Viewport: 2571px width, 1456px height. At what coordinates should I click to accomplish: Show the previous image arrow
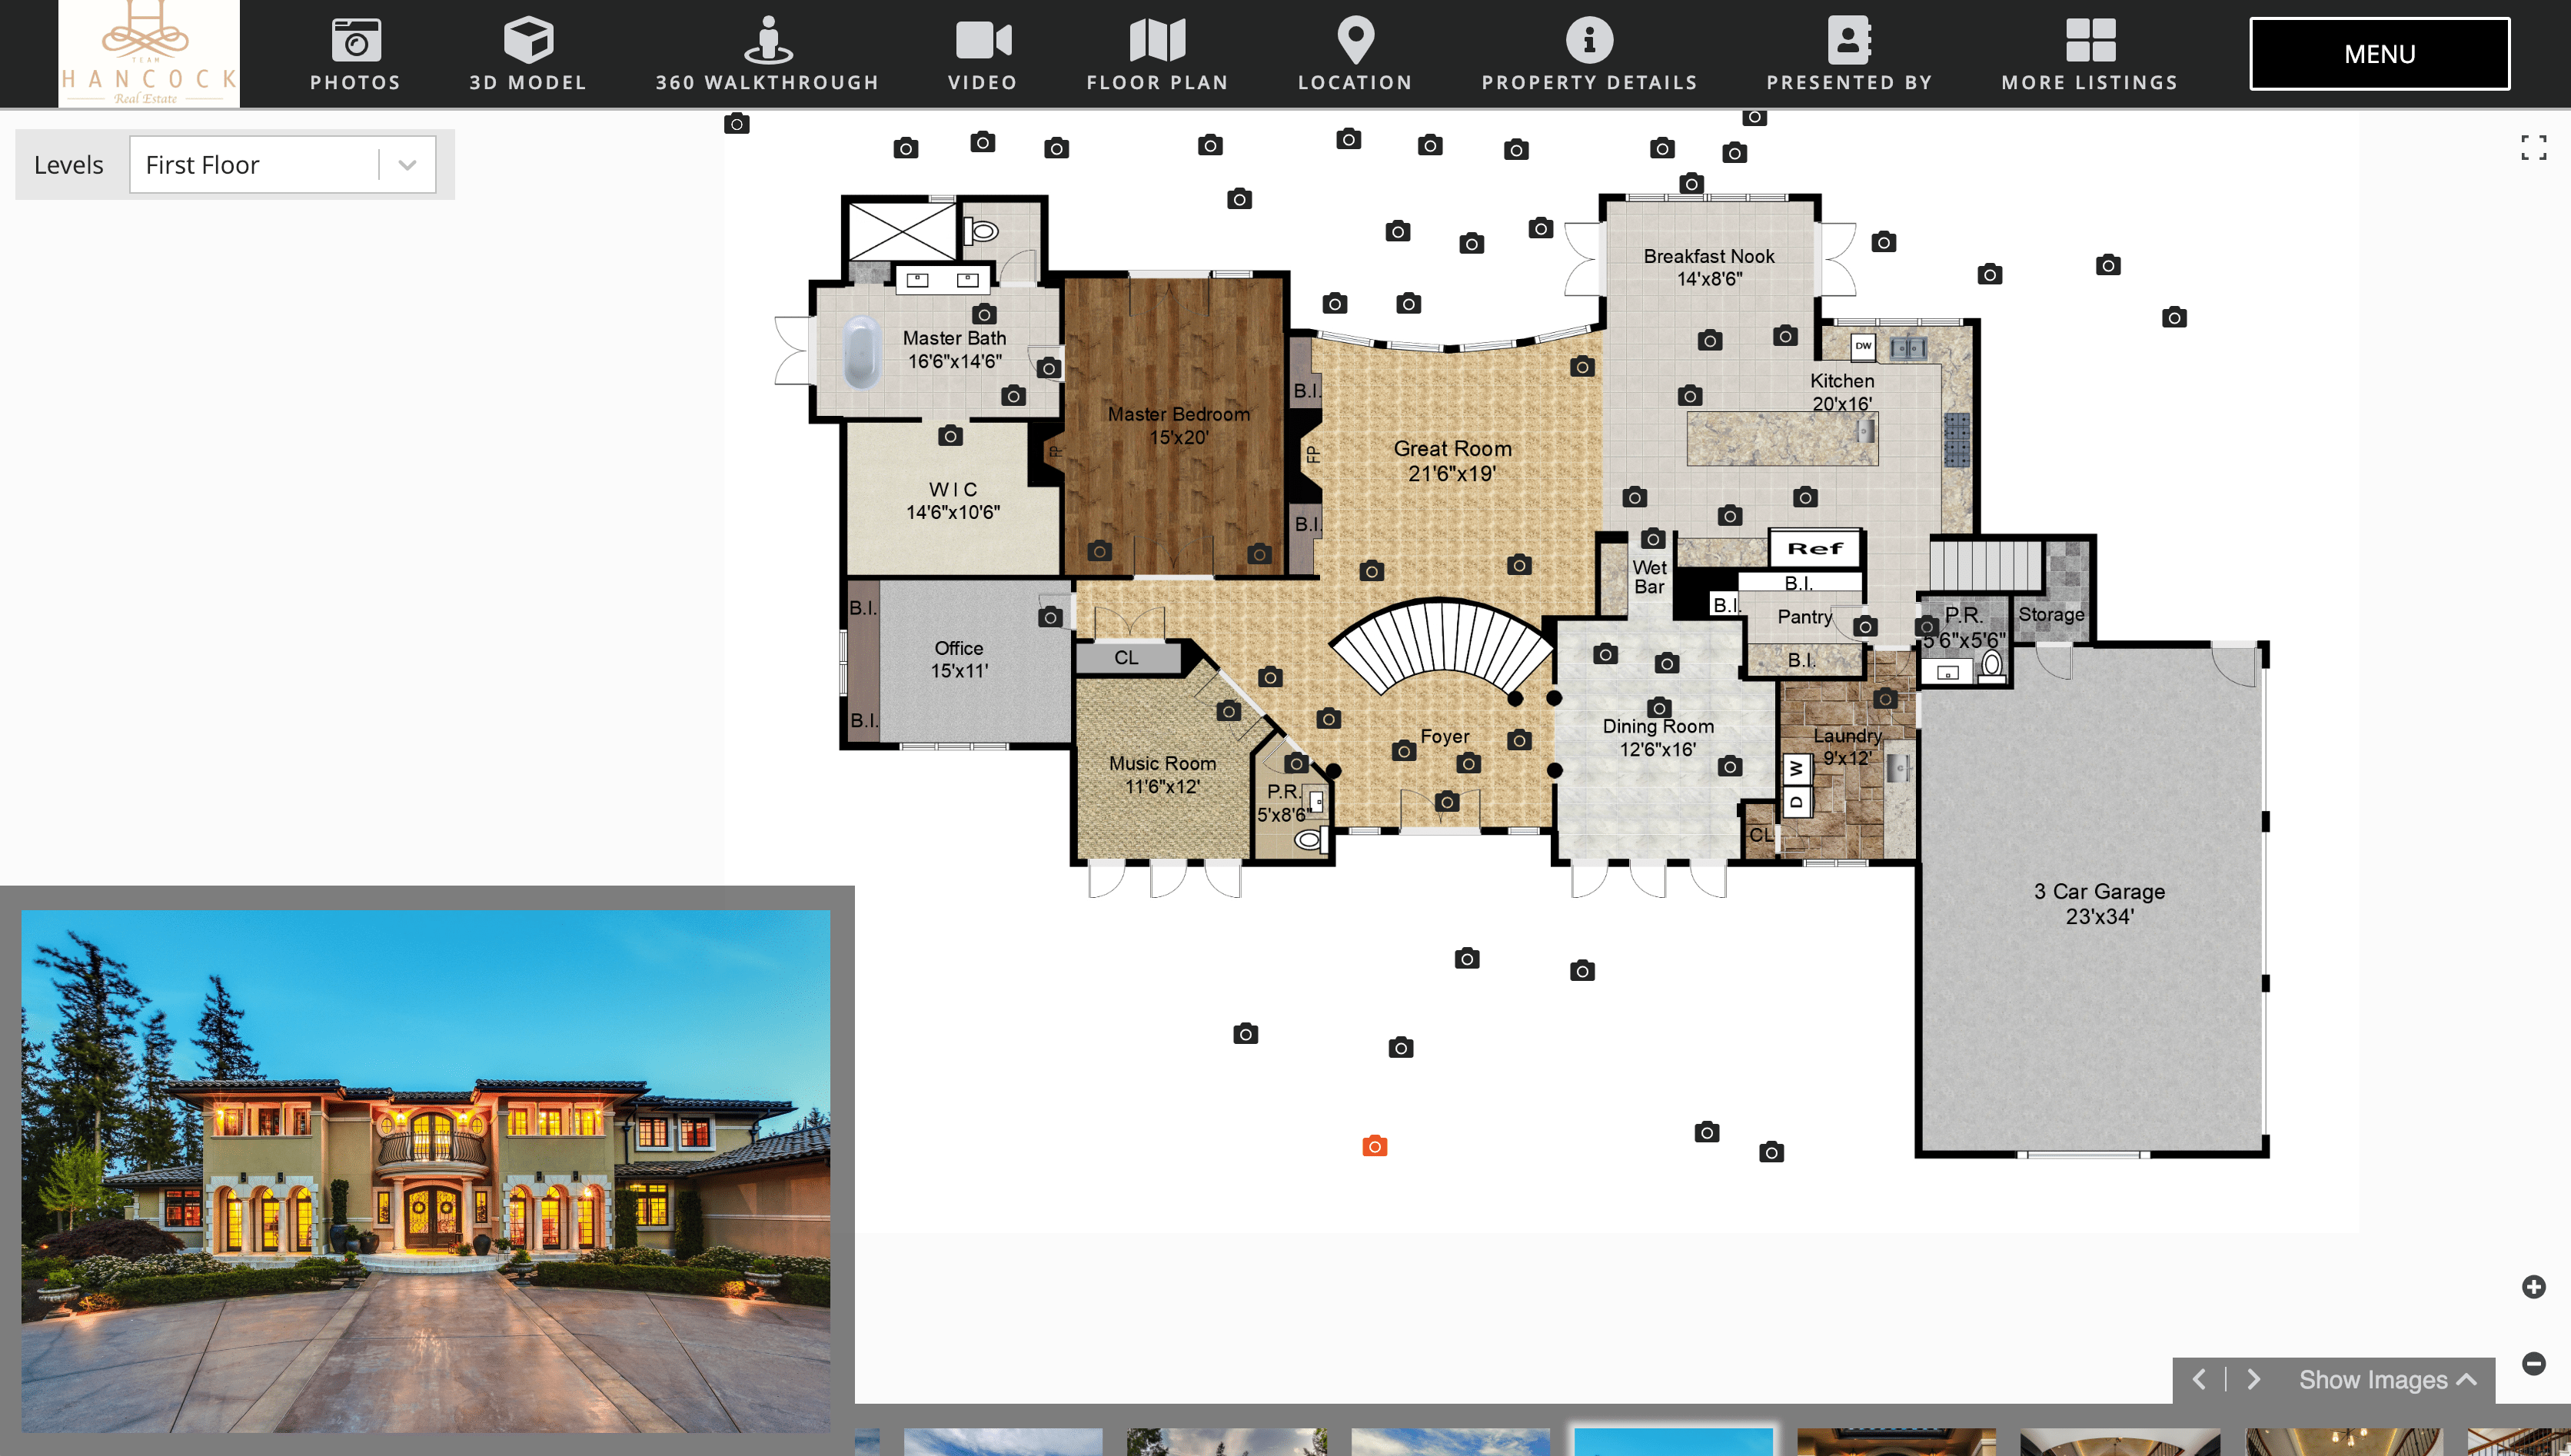point(2199,1380)
